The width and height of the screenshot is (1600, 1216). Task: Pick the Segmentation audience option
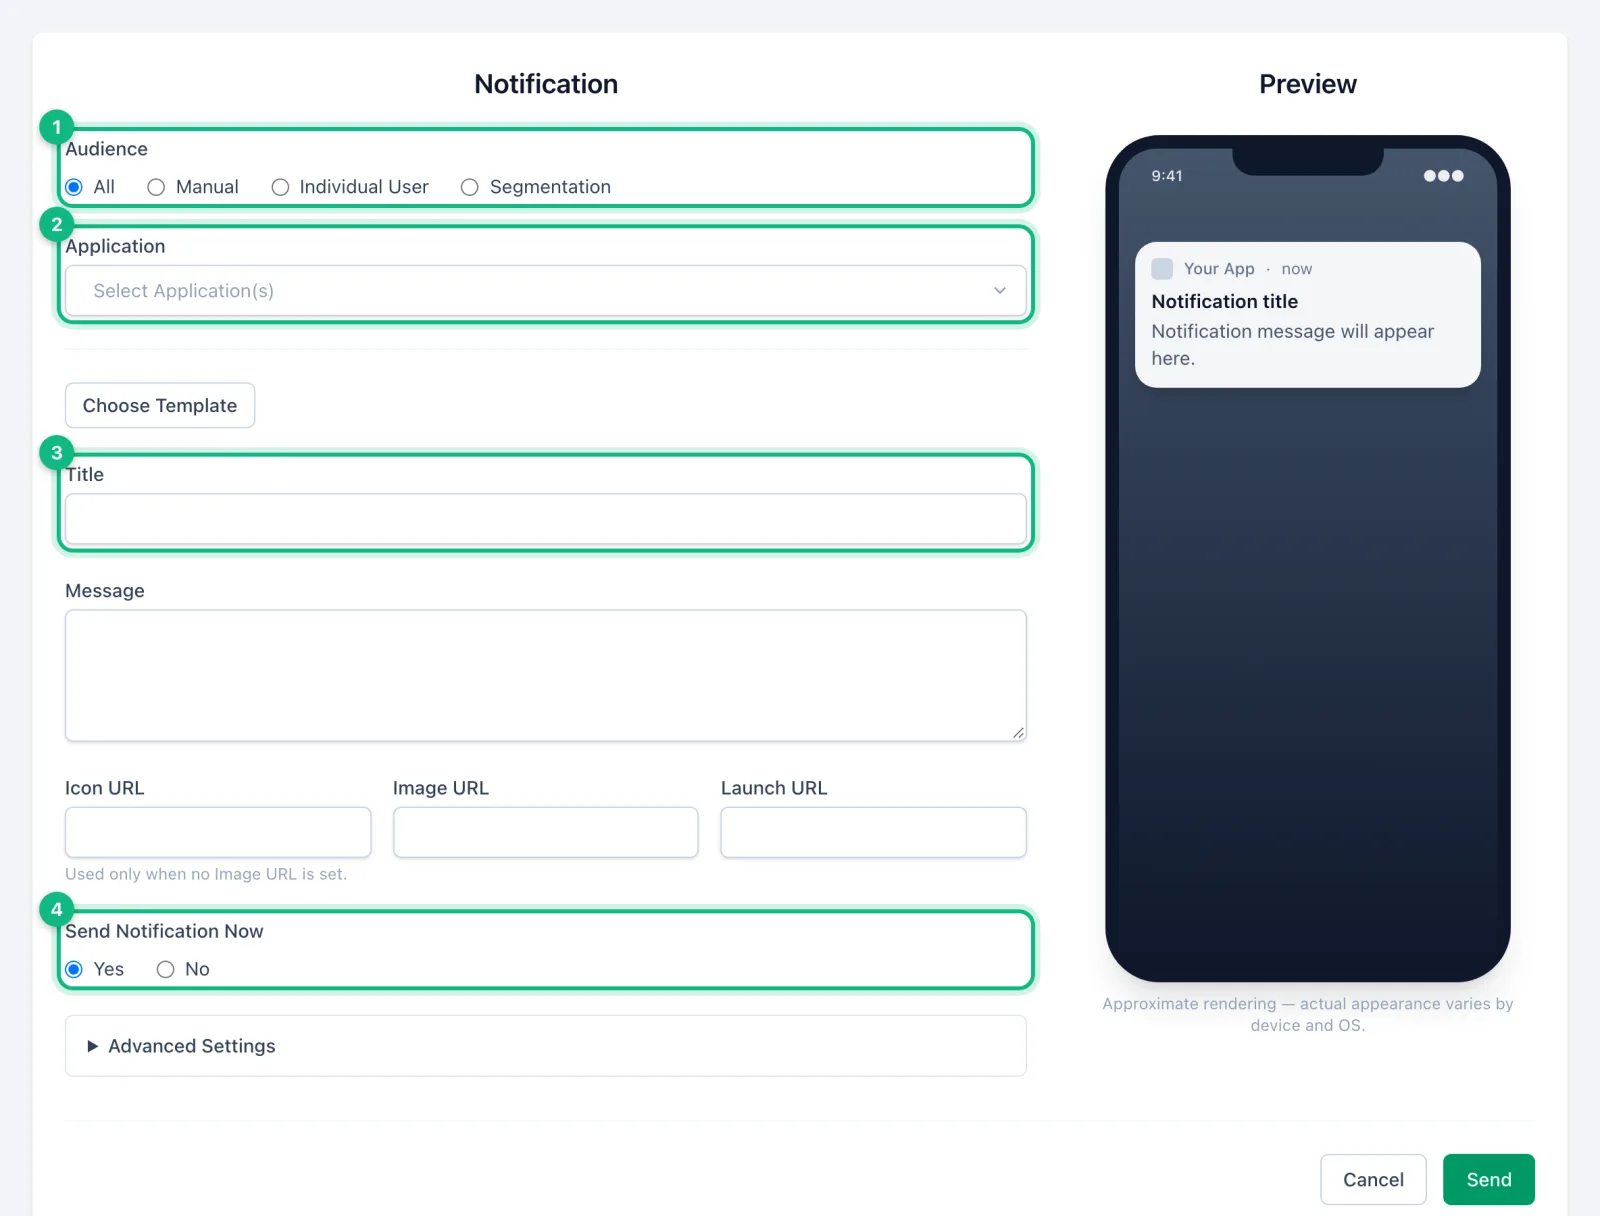(469, 187)
